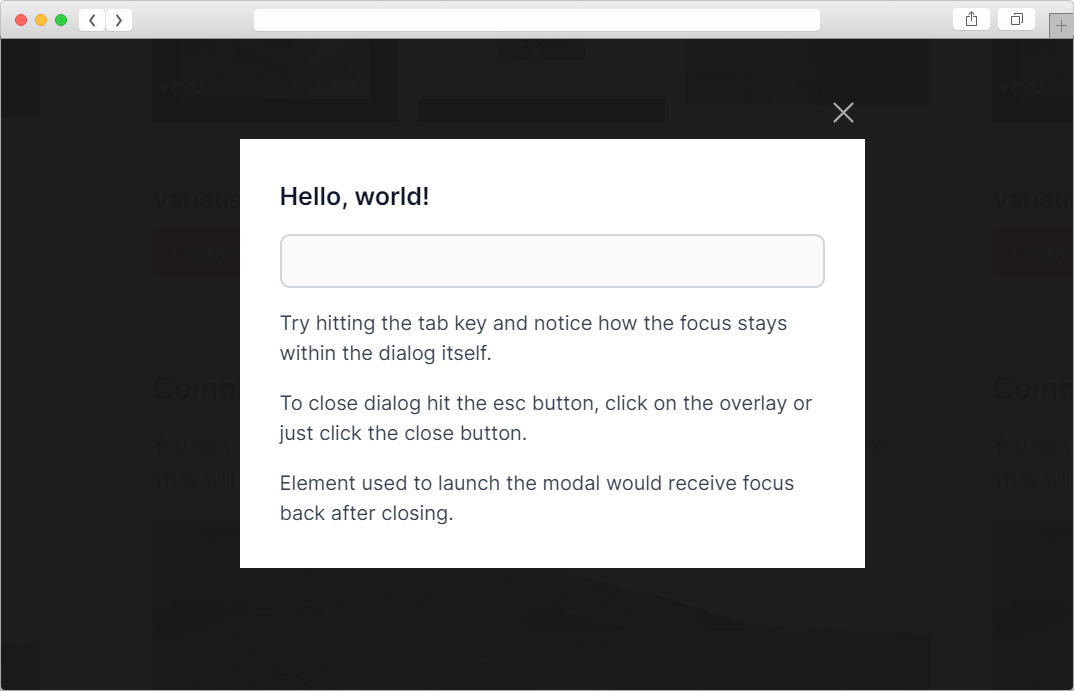Show all tabs overview icon

pos(1016,20)
